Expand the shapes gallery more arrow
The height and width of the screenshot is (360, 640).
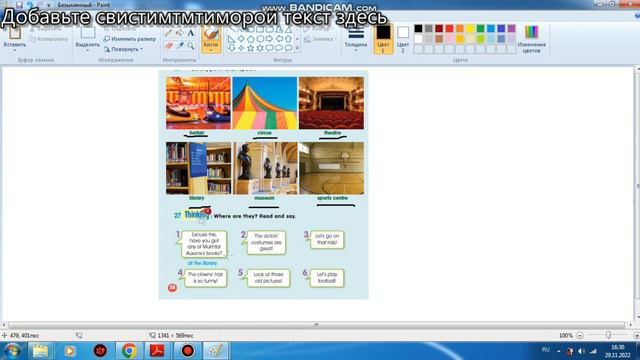(x=297, y=48)
